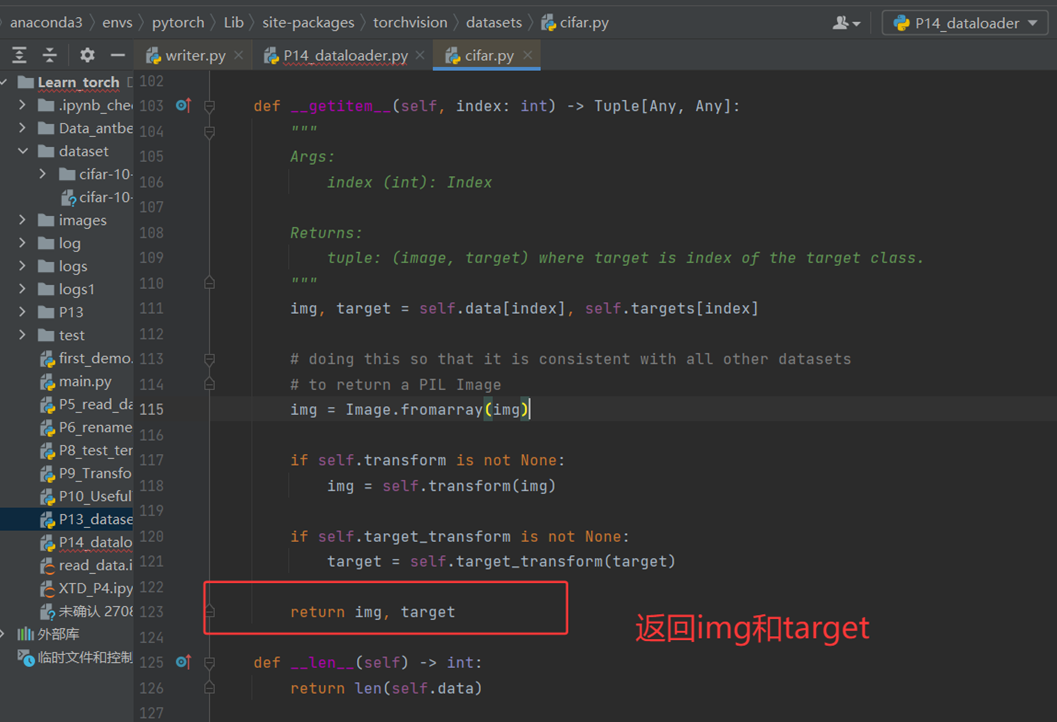Expand the .ipynb_checkpoints folder
Screen dimensions: 1057x722
[22, 105]
